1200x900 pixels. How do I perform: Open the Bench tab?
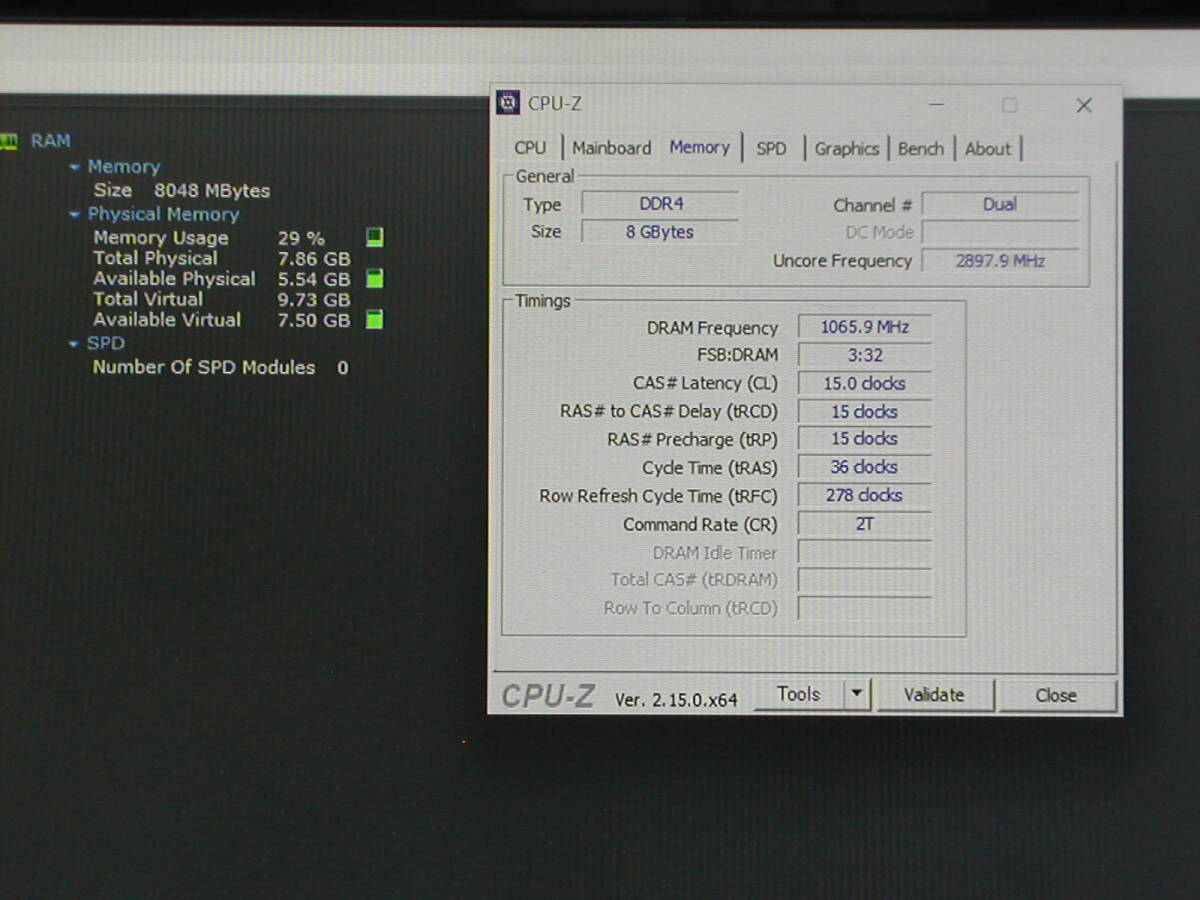point(920,148)
